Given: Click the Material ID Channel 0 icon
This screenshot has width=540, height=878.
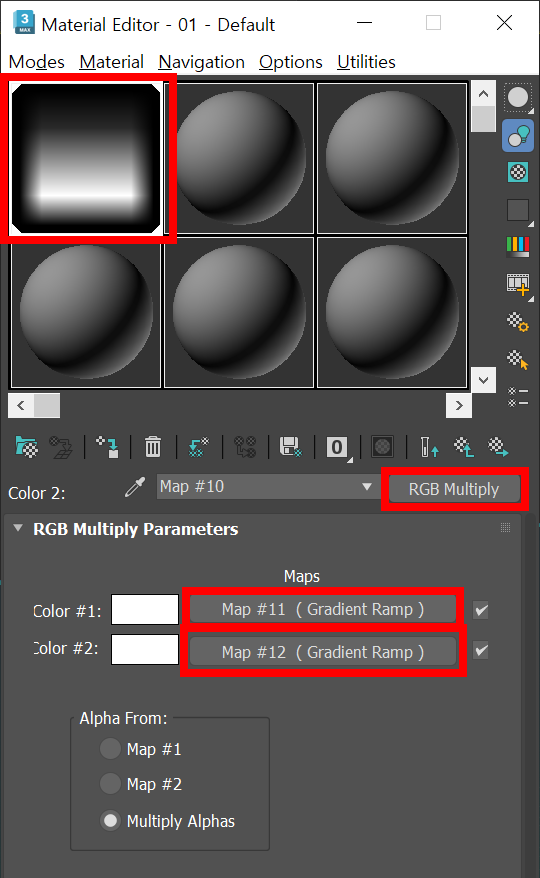Looking at the screenshot, I should [337, 447].
